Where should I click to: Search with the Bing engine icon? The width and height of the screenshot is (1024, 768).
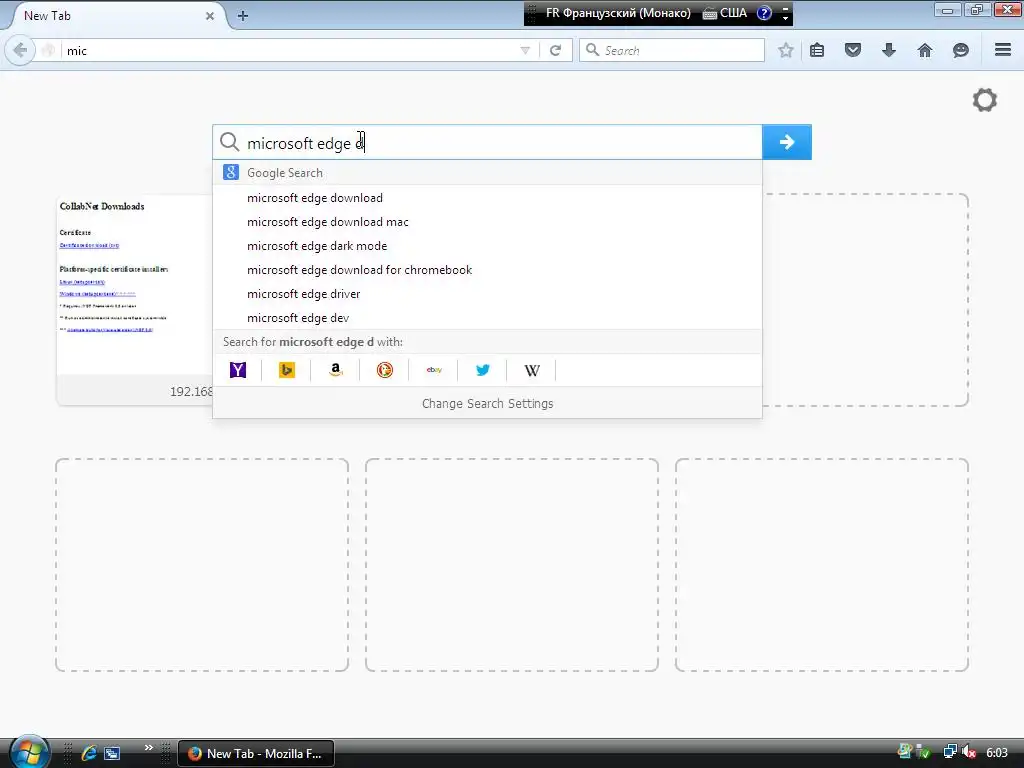click(286, 370)
